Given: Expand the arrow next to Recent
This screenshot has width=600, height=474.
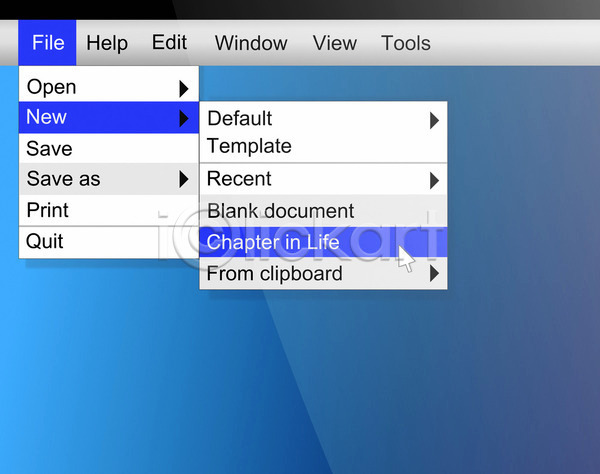Looking at the screenshot, I should click(434, 180).
